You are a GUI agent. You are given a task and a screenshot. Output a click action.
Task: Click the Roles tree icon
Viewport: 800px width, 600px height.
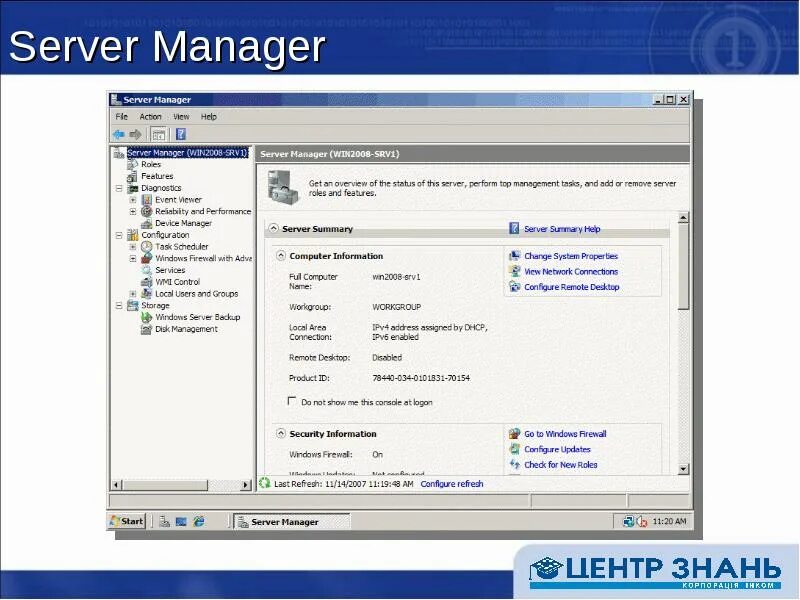(x=133, y=164)
